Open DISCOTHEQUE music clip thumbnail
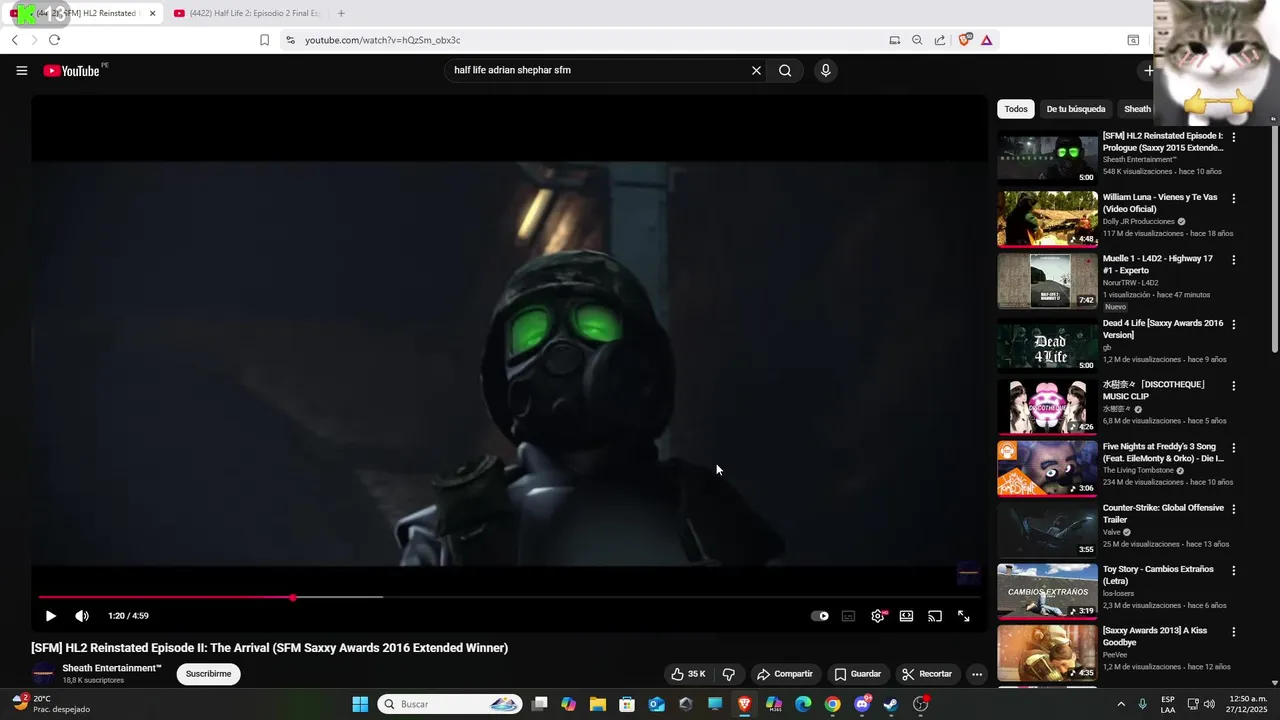Viewport: 1280px width, 720px height. coord(1047,407)
